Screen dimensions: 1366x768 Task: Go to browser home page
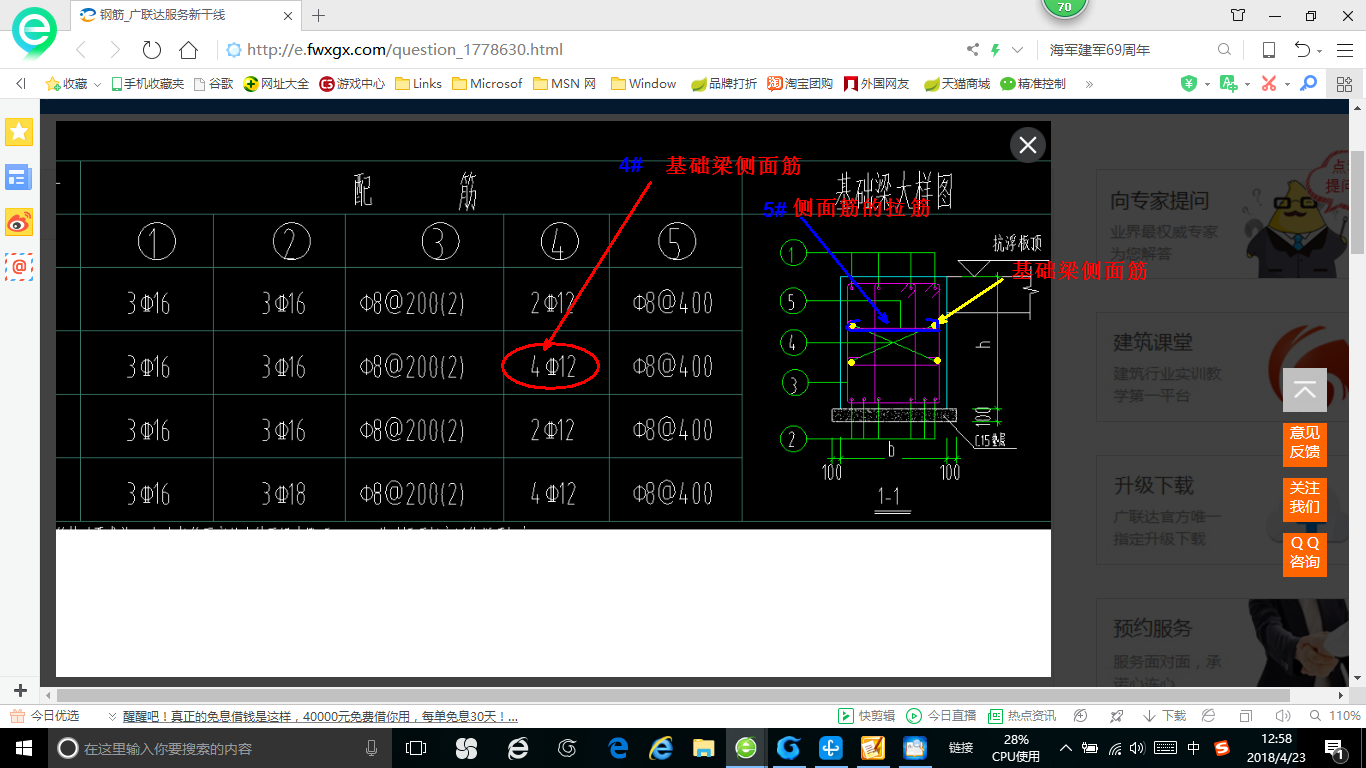(188, 50)
